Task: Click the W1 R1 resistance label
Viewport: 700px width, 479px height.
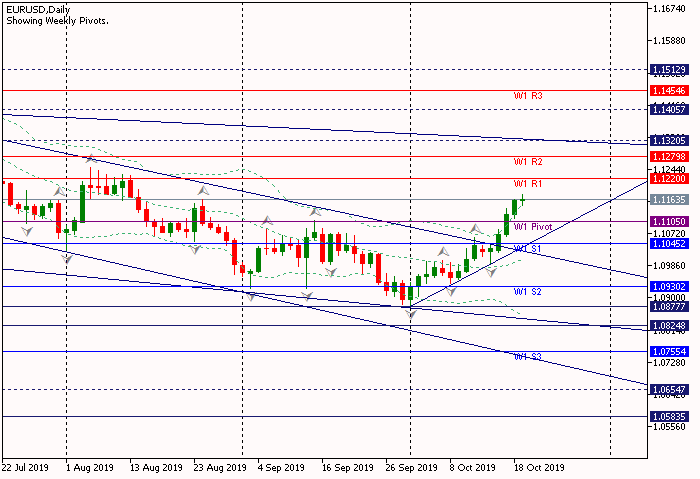Action: pyautogui.click(x=528, y=184)
